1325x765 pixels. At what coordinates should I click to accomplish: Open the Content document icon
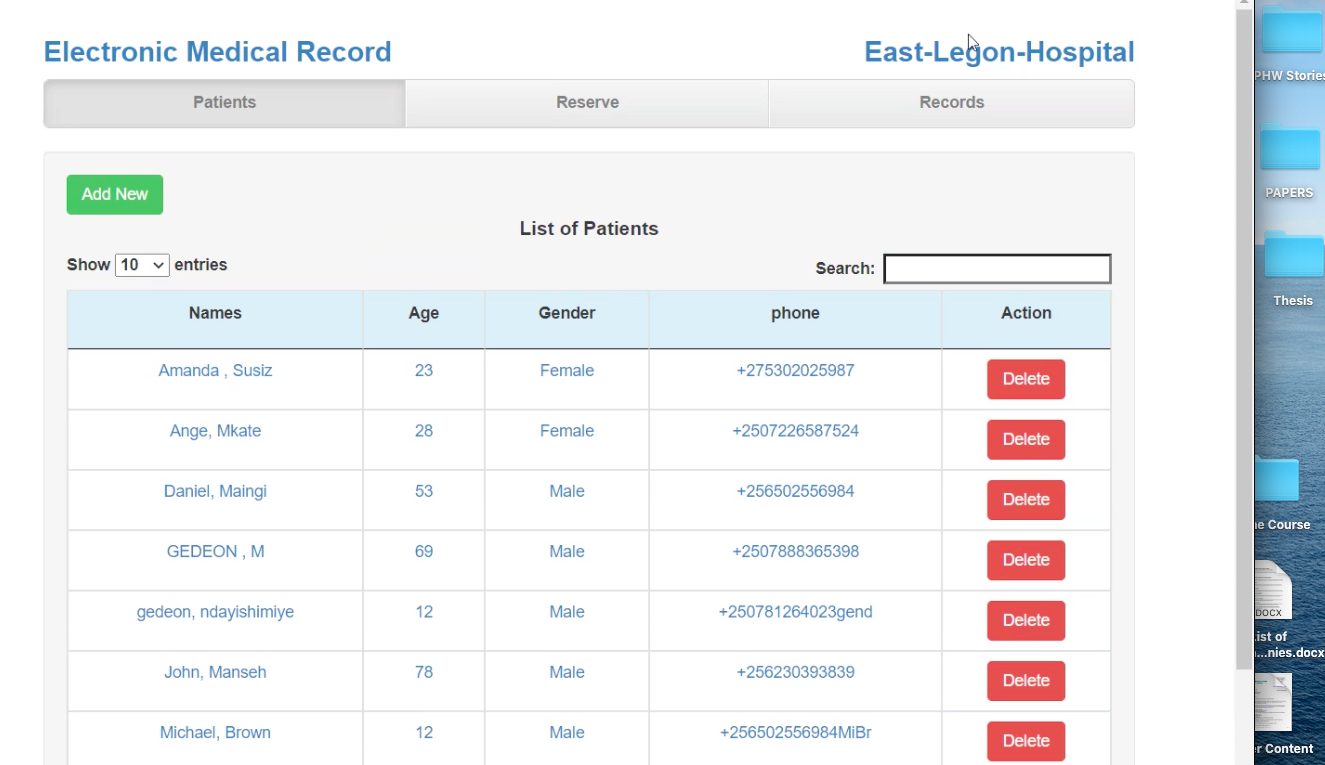(1273, 701)
